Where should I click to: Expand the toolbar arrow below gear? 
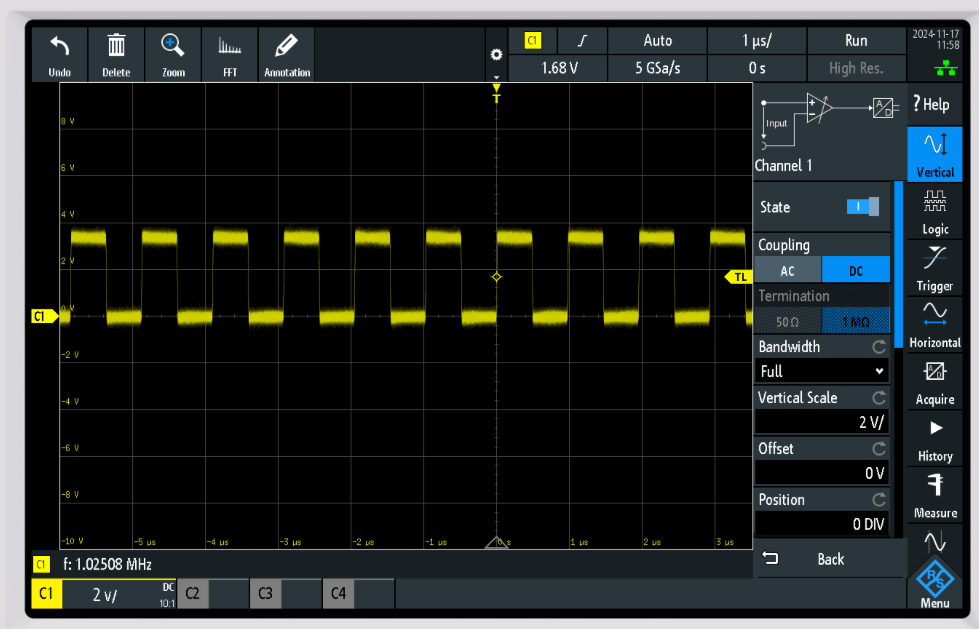point(496,77)
